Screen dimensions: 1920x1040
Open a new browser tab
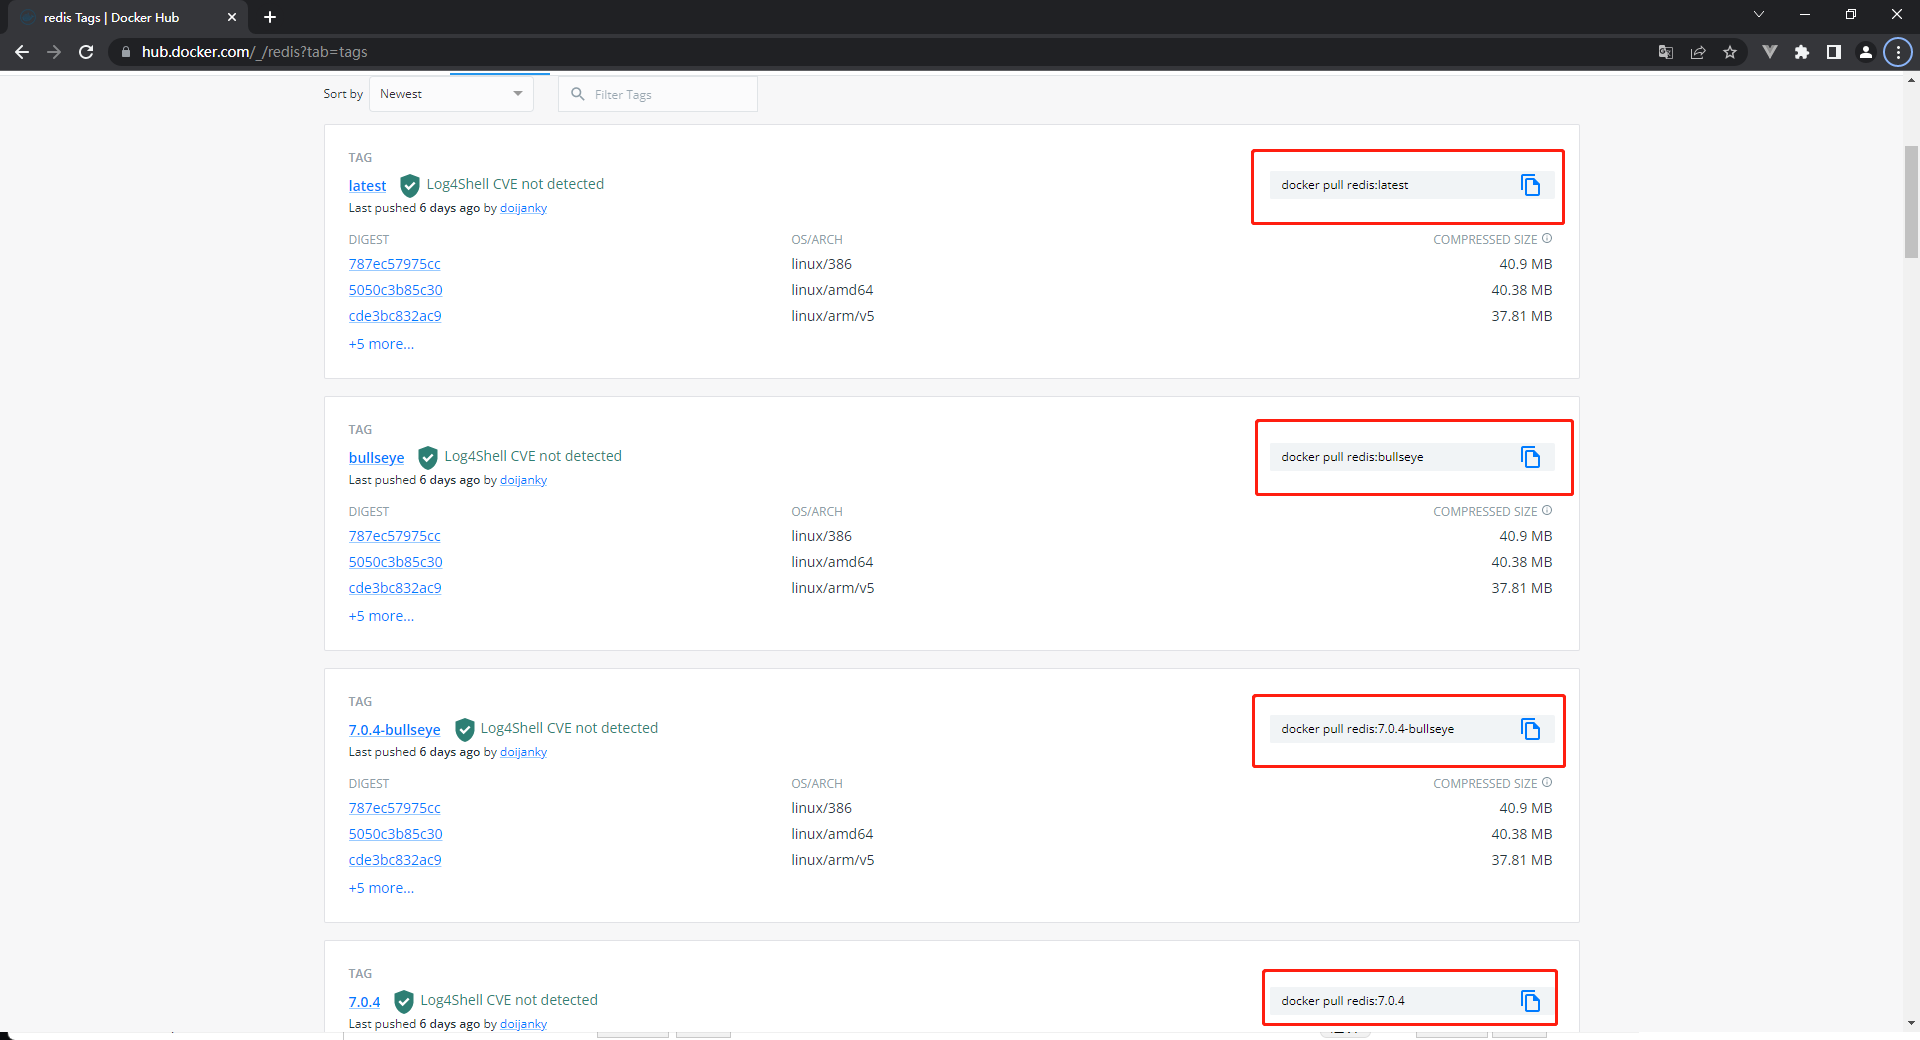click(x=270, y=17)
